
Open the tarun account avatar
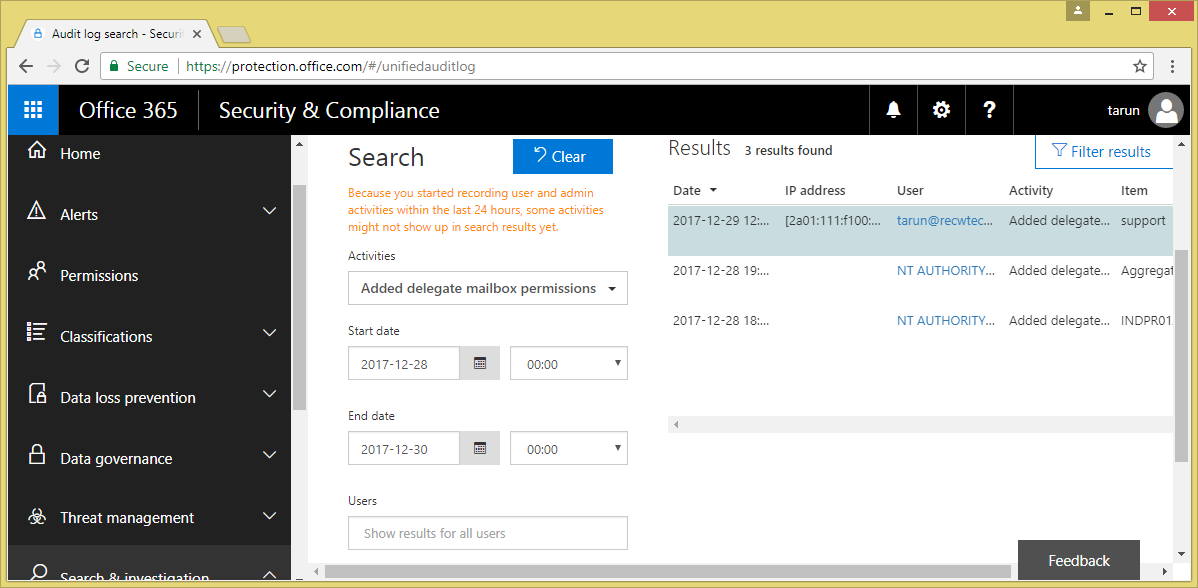point(1166,110)
